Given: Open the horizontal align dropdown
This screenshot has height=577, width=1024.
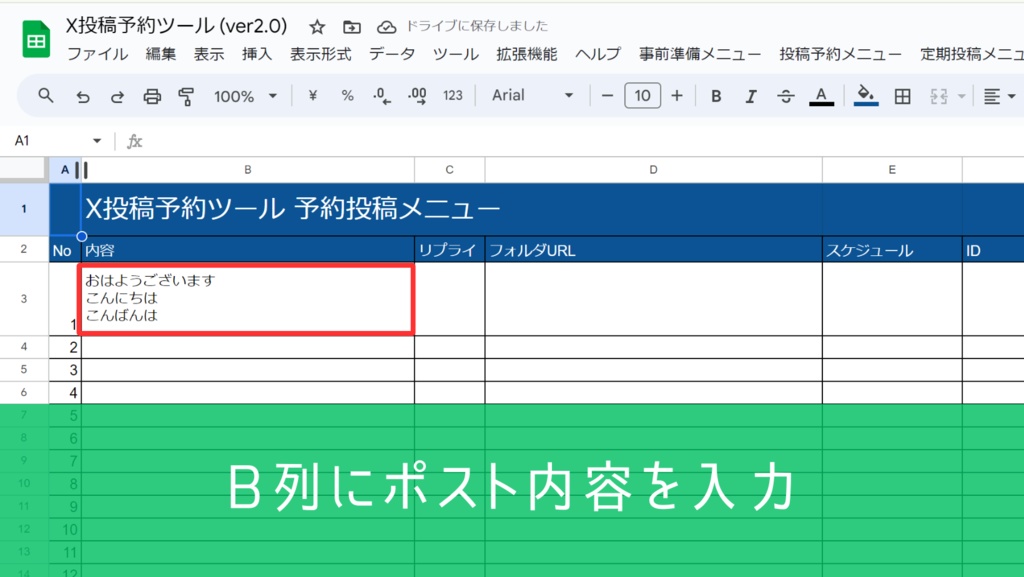Looking at the screenshot, I should click(998, 96).
